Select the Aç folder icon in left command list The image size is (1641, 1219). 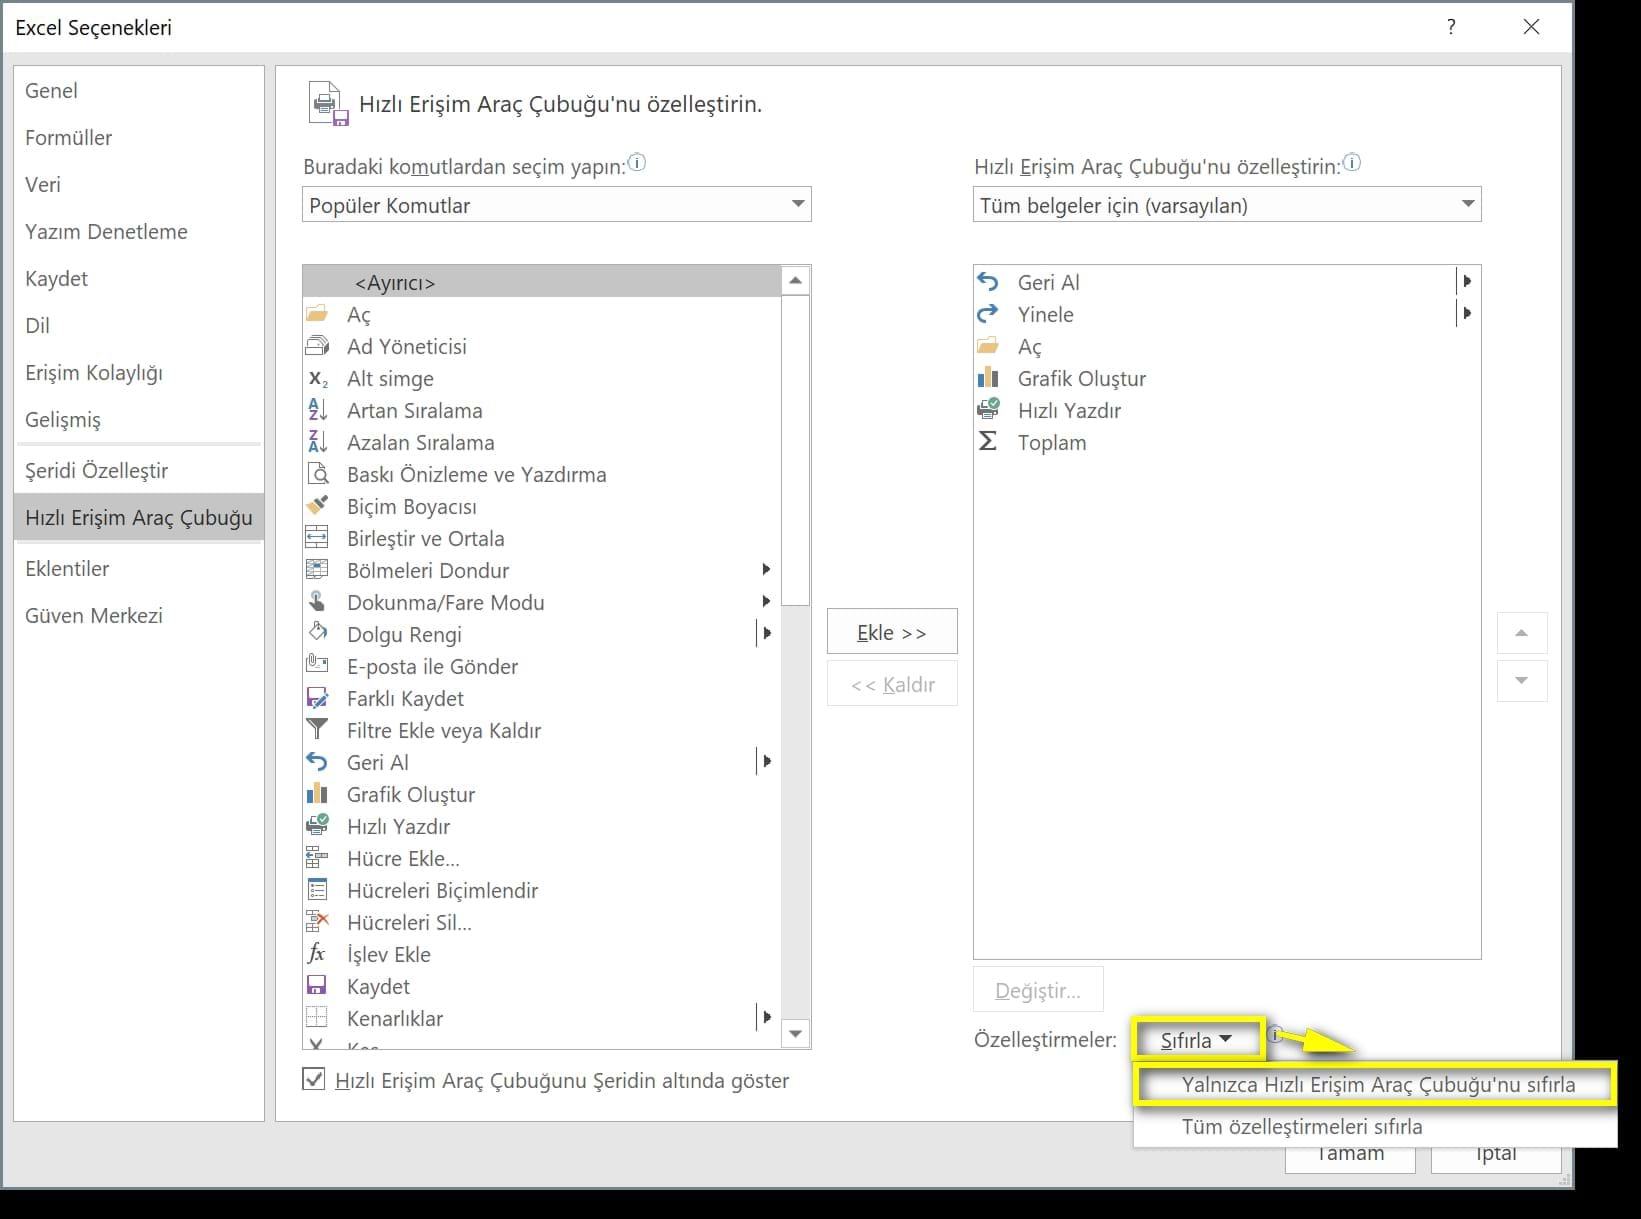point(317,314)
